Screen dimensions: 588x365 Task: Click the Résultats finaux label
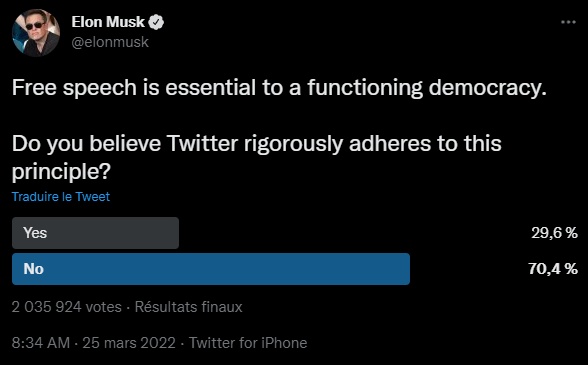point(189,307)
